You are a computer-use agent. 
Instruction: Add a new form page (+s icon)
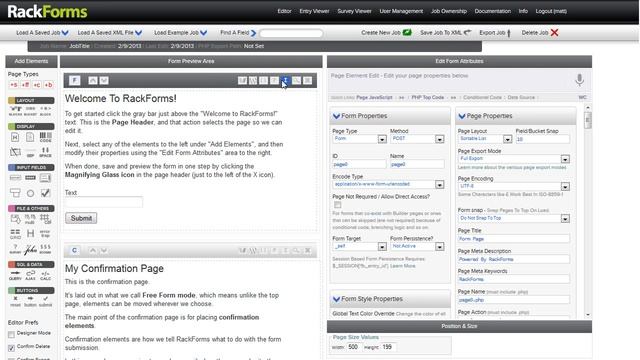coord(13,85)
